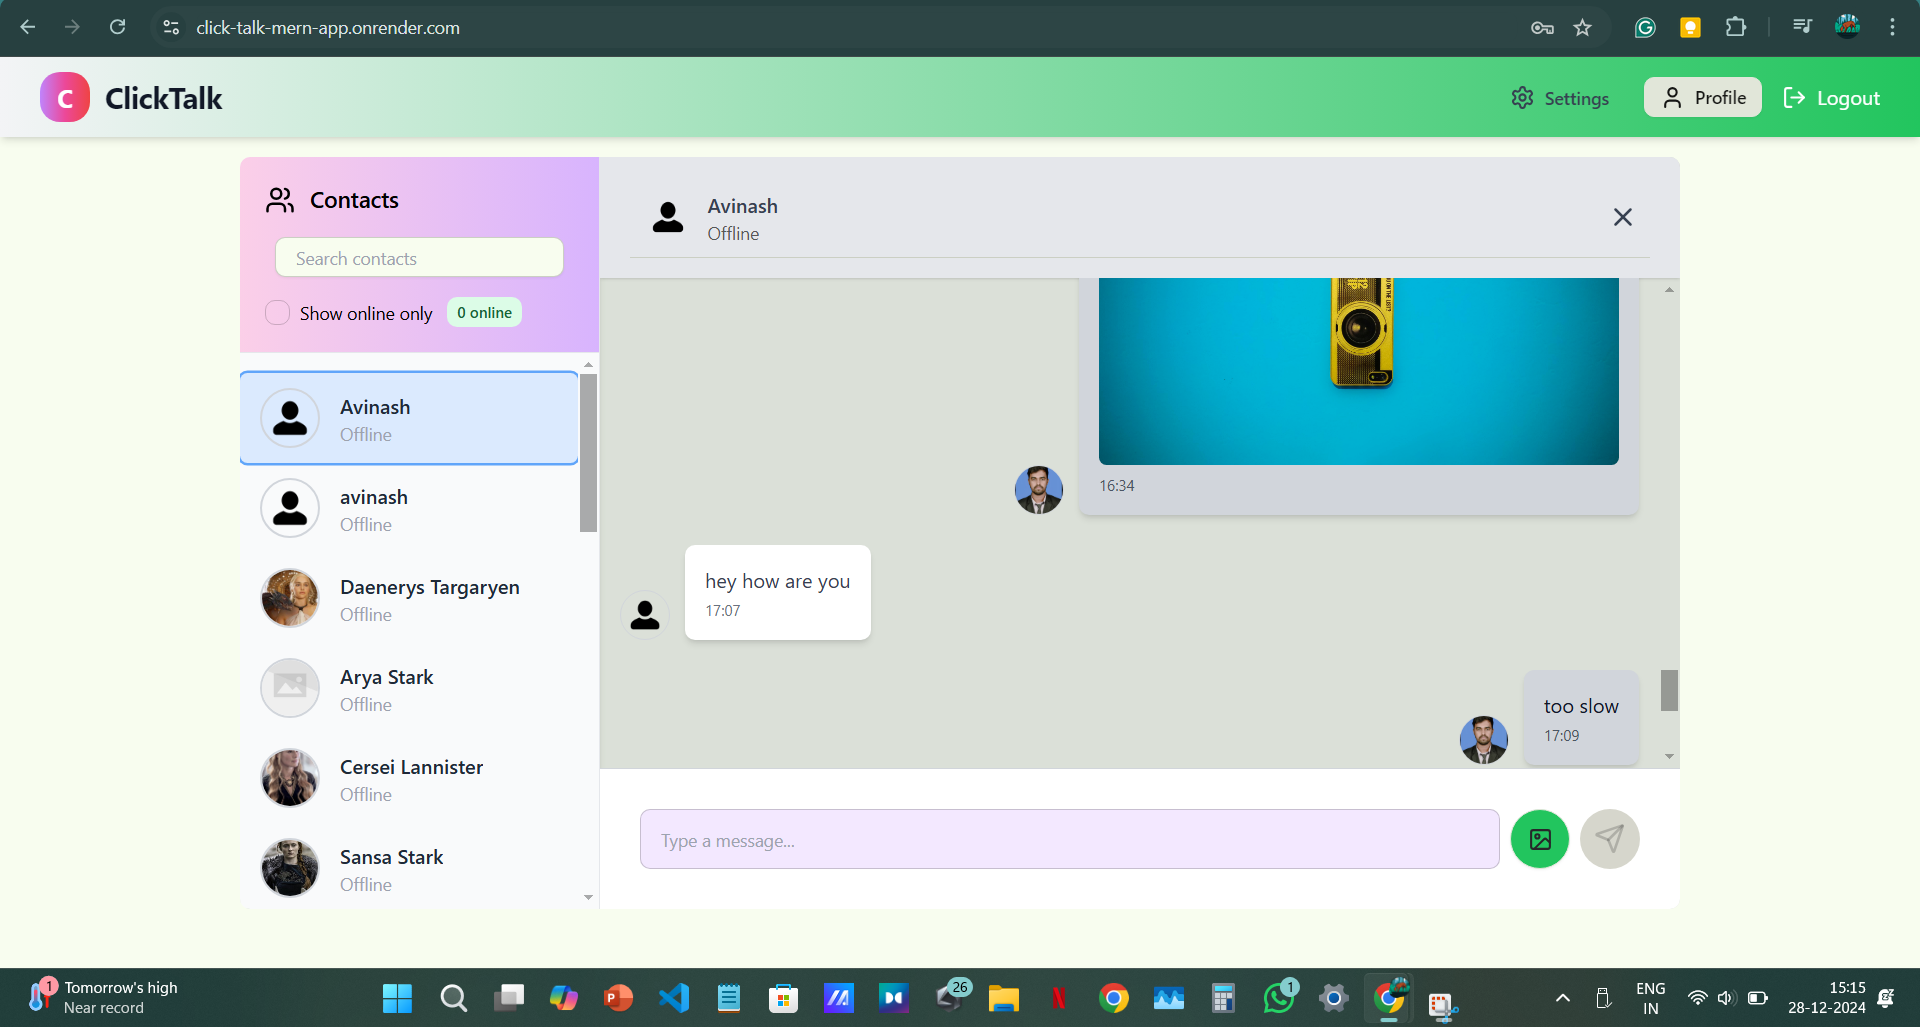Focus the Type a message input
The width and height of the screenshot is (1920, 1027).
[x=1069, y=840]
